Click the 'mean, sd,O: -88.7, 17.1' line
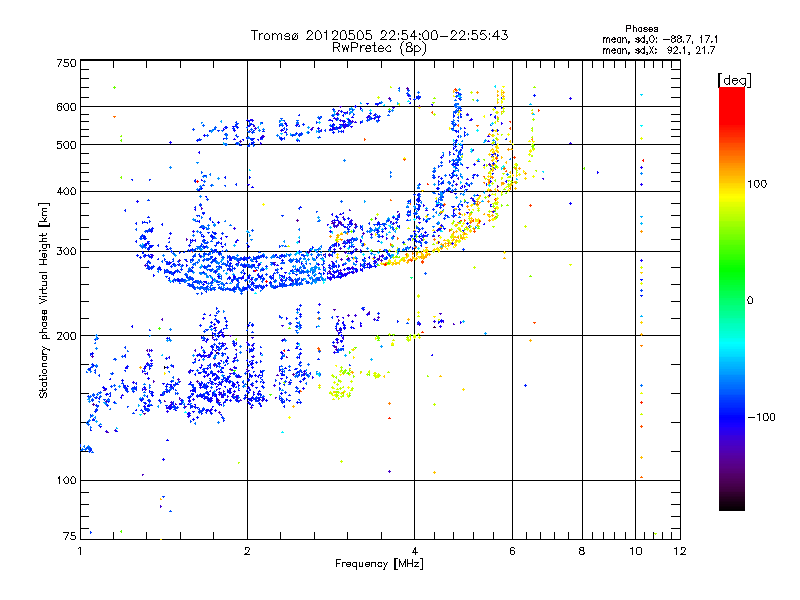The image size is (800, 600). click(x=660, y=39)
